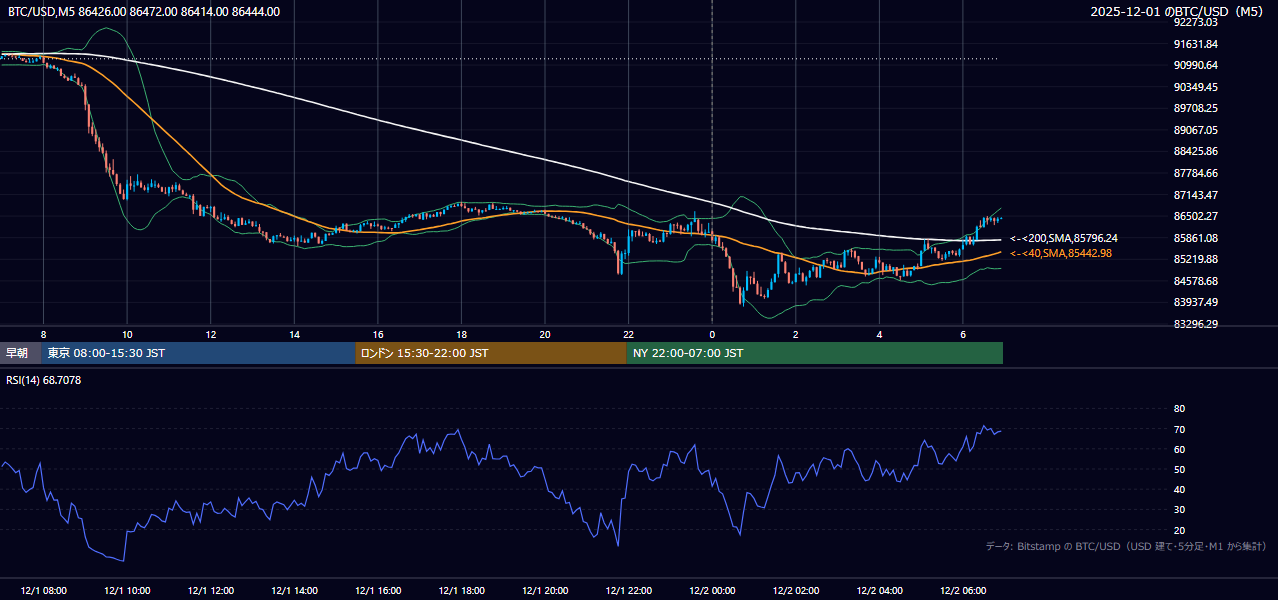The width and height of the screenshot is (1278, 600).
Task: Click price axis value 88425.86
Action: (x=1195, y=152)
